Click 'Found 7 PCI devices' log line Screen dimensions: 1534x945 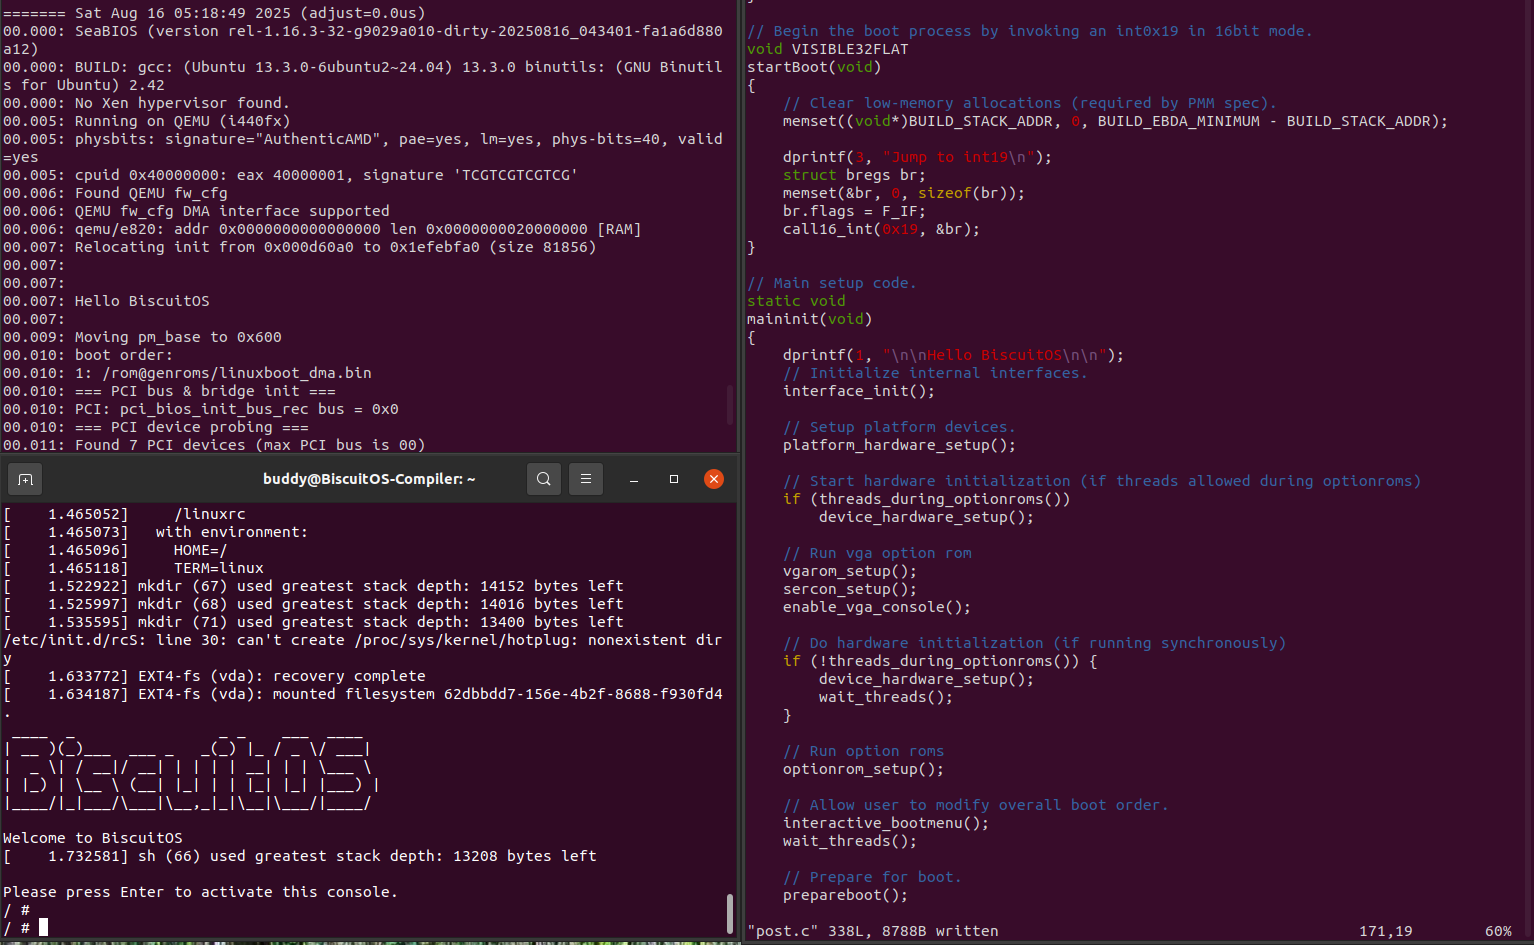[250, 445]
